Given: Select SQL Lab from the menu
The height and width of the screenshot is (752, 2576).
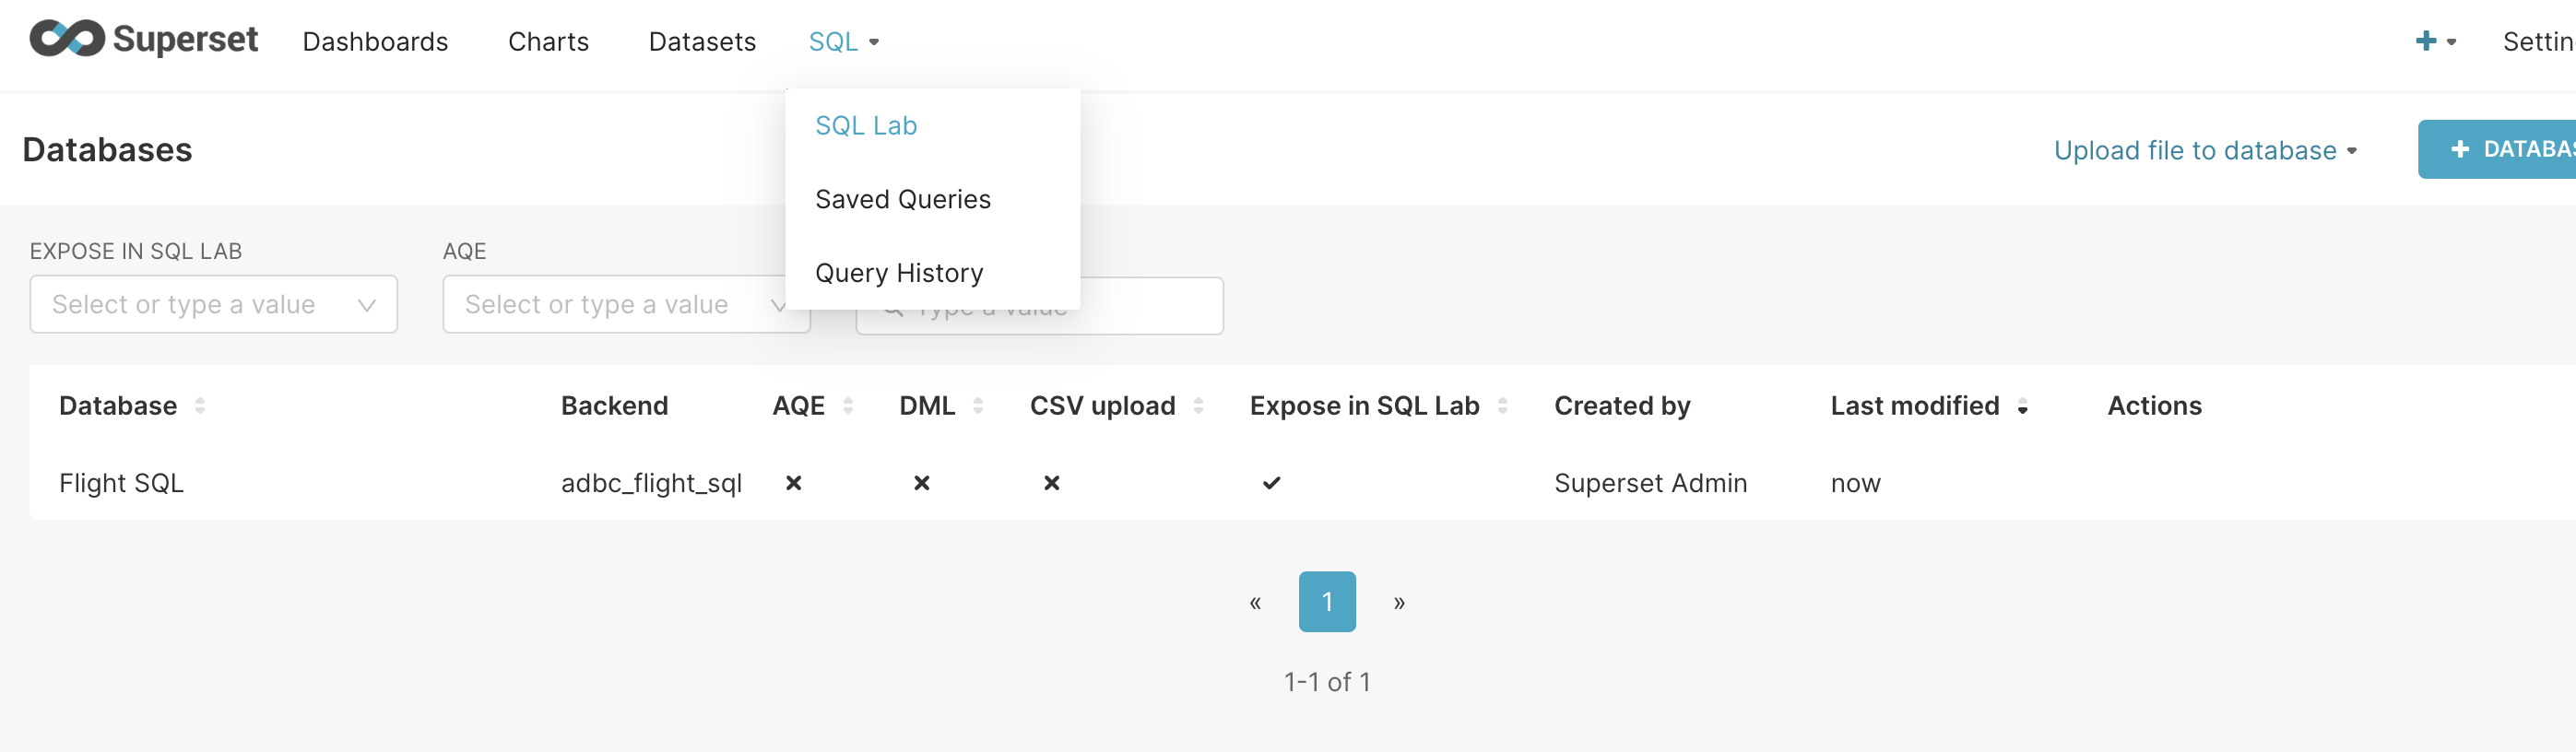Looking at the screenshot, I should [x=866, y=126].
